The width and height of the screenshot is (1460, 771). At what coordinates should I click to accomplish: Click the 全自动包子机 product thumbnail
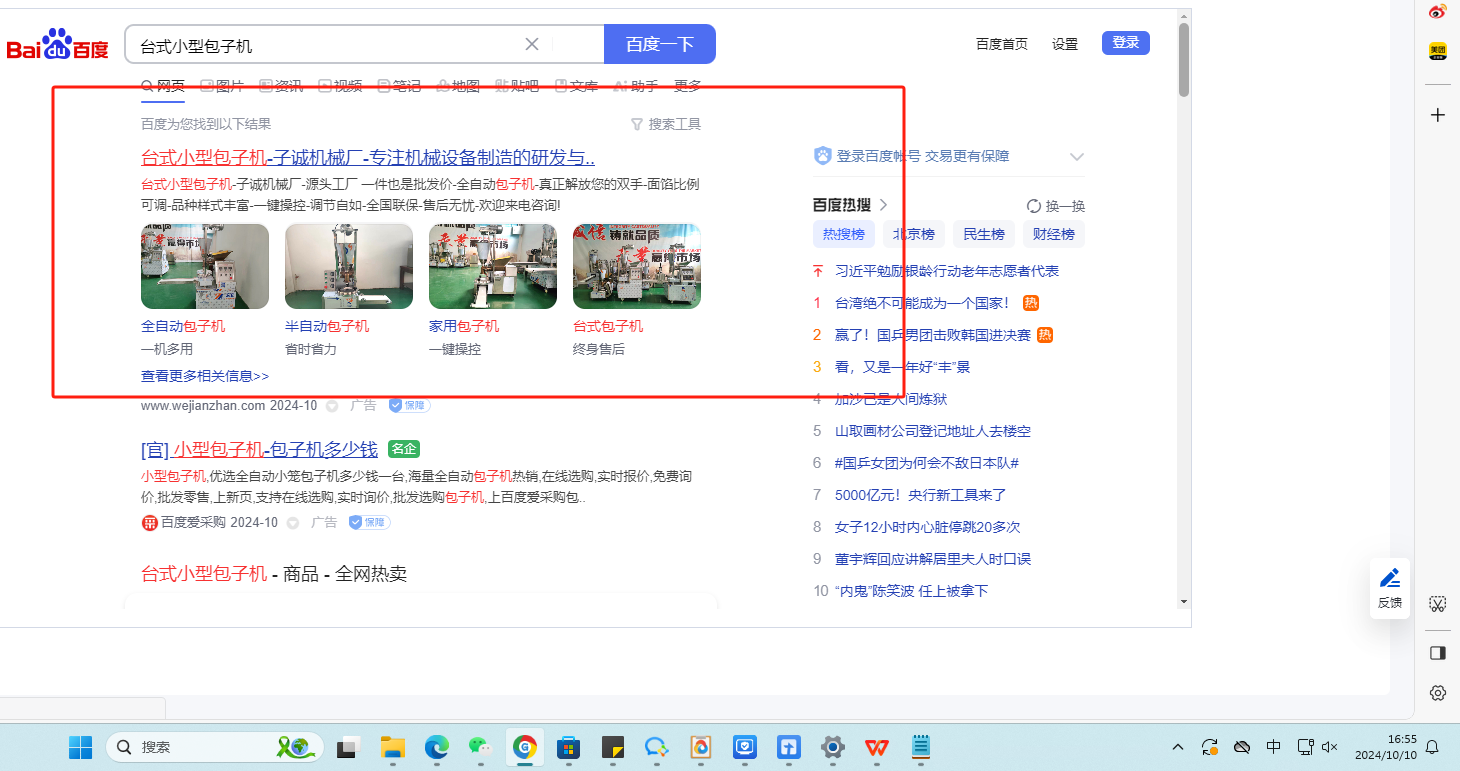(x=205, y=266)
